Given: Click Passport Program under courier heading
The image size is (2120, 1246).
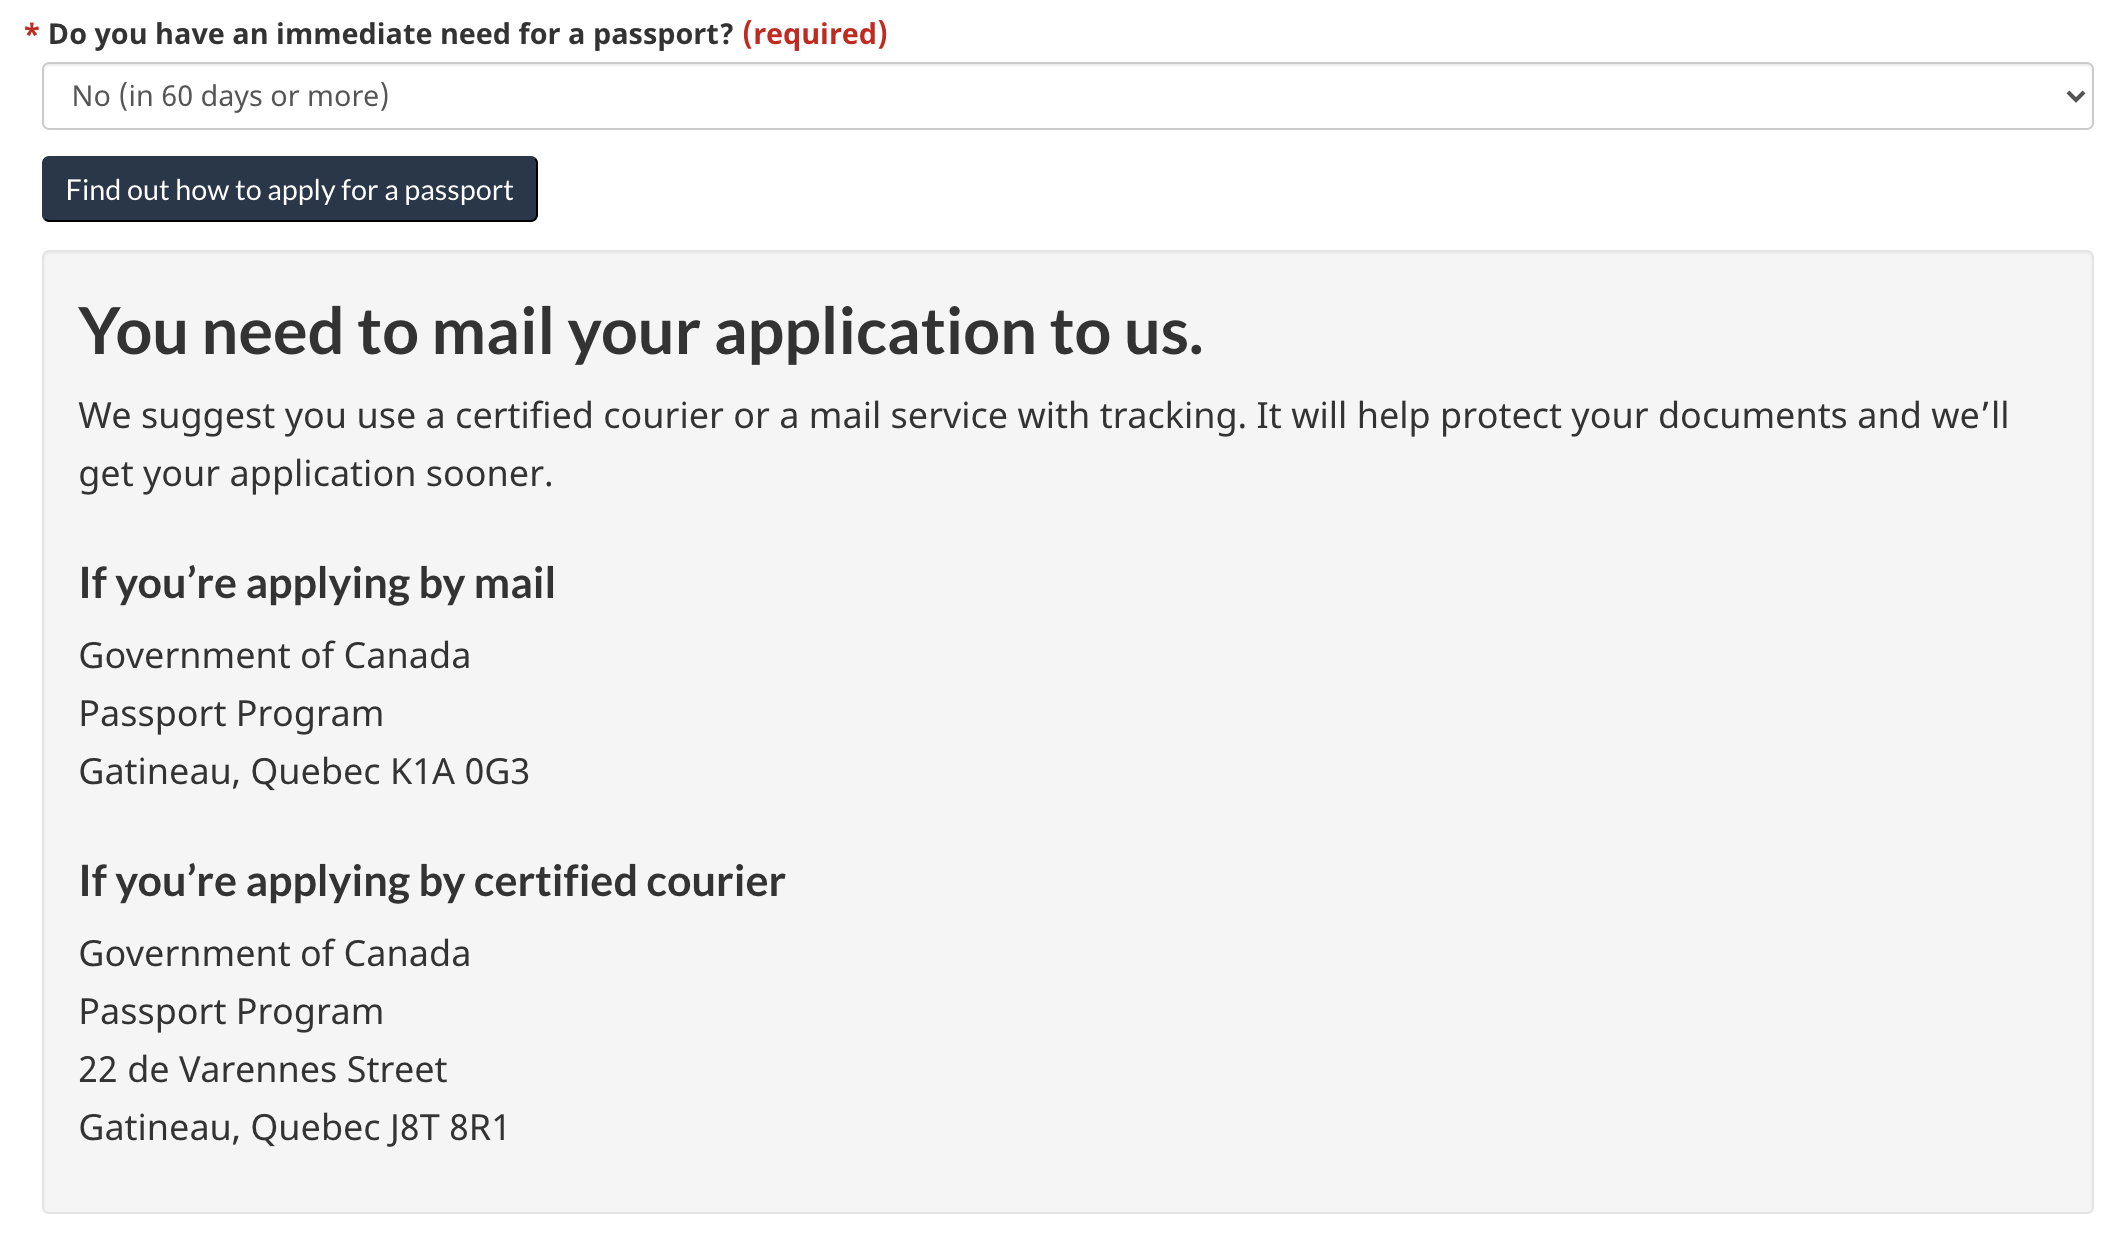Looking at the screenshot, I should pyautogui.click(x=231, y=1011).
